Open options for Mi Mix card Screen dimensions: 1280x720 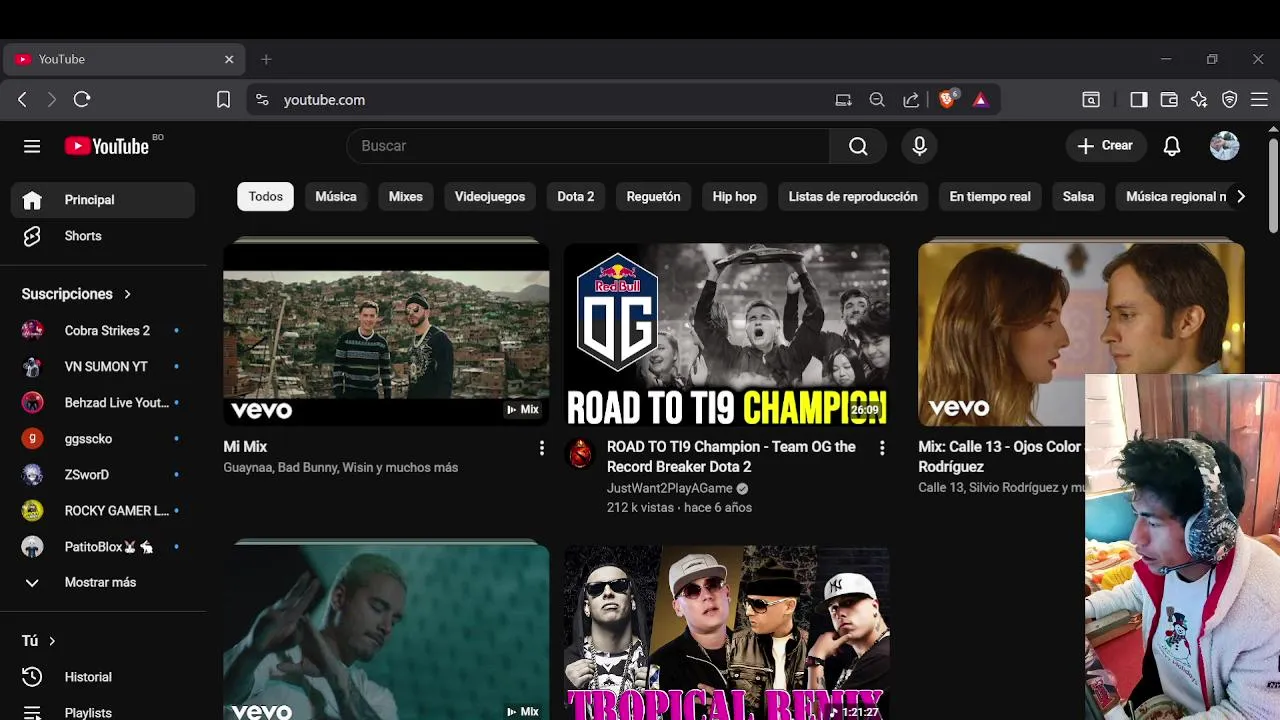[542, 448]
